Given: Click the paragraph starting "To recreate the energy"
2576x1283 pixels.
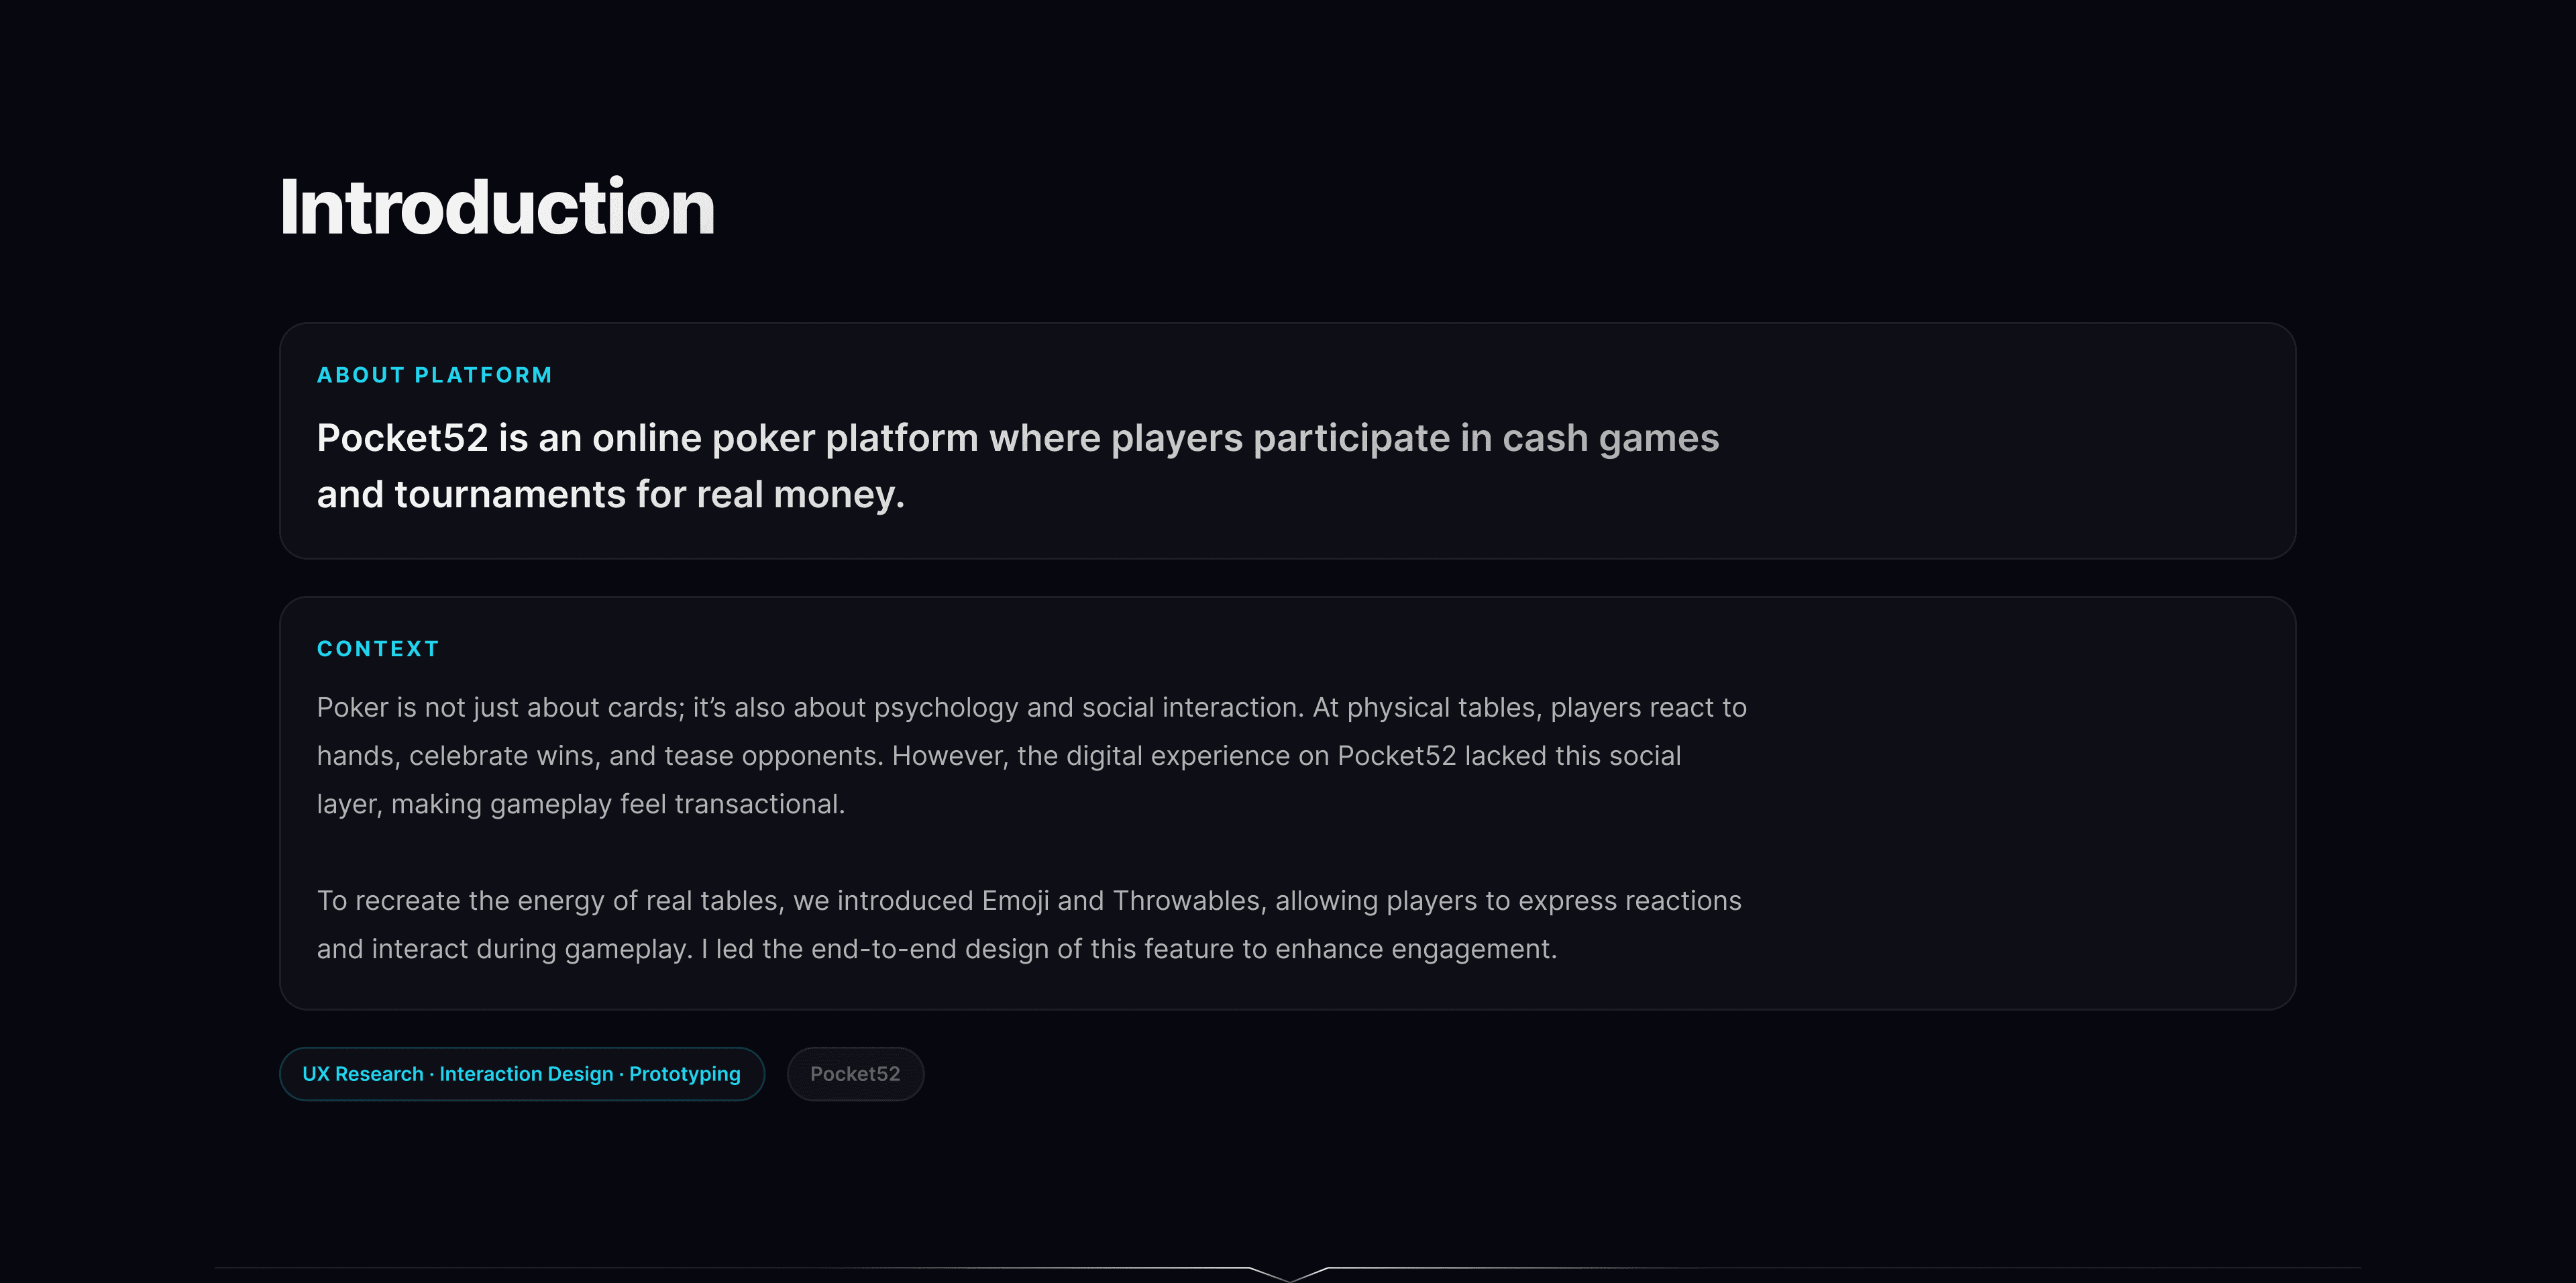Looking at the screenshot, I should tap(1029, 925).
